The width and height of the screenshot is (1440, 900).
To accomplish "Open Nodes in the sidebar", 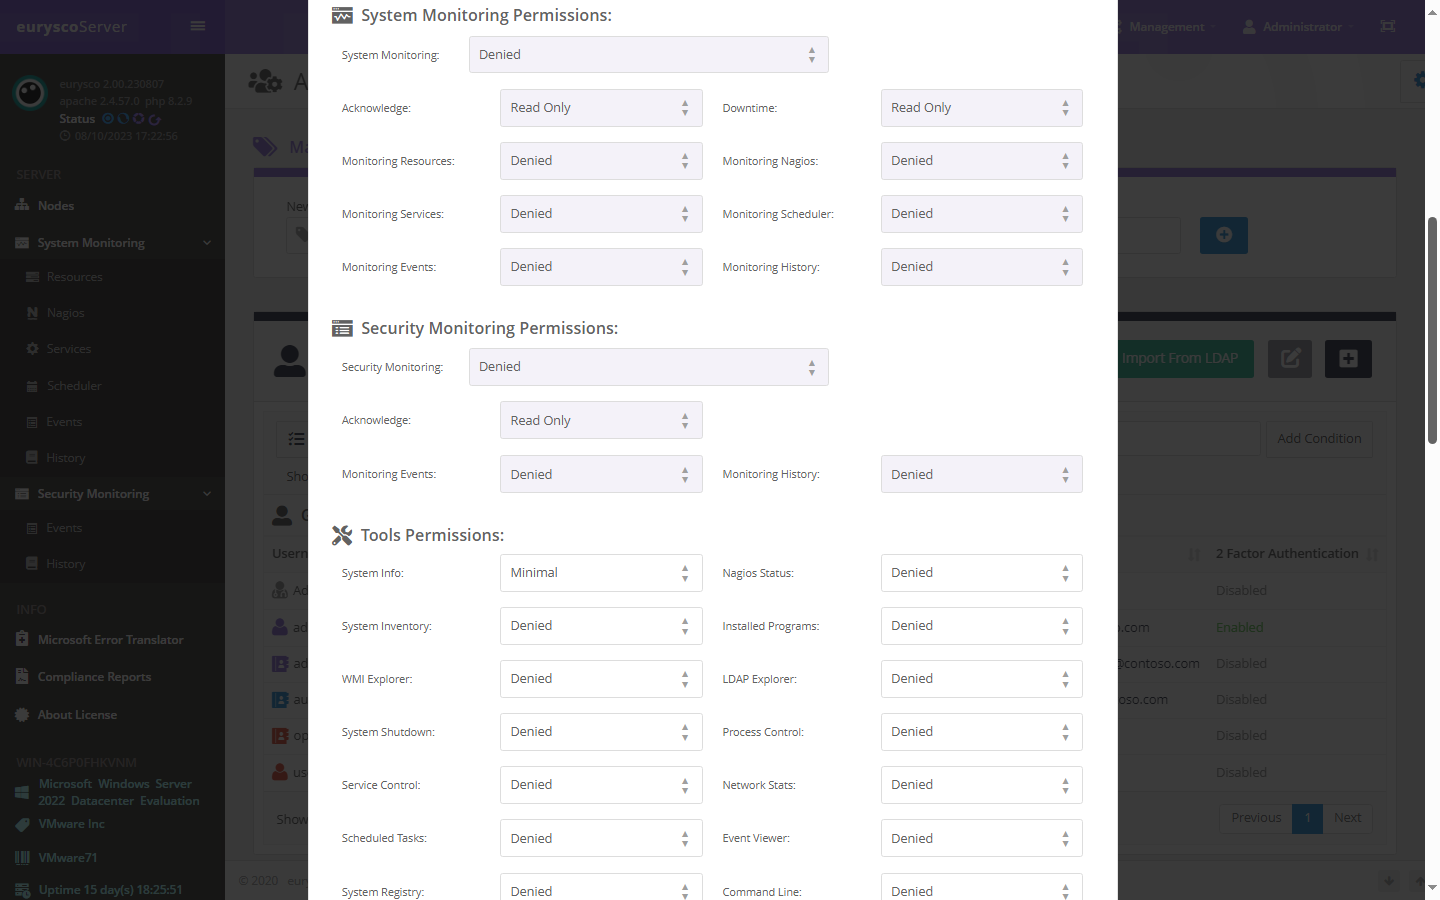I will (x=56, y=206).
